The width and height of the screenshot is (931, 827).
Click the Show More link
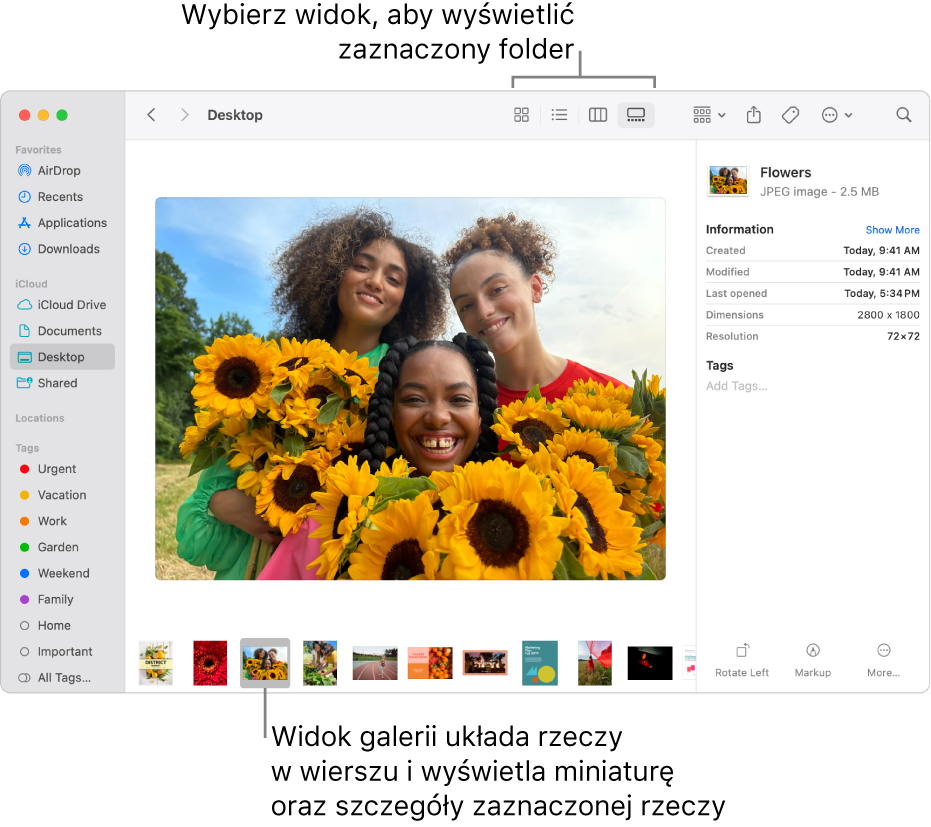[x=892, y=230]
